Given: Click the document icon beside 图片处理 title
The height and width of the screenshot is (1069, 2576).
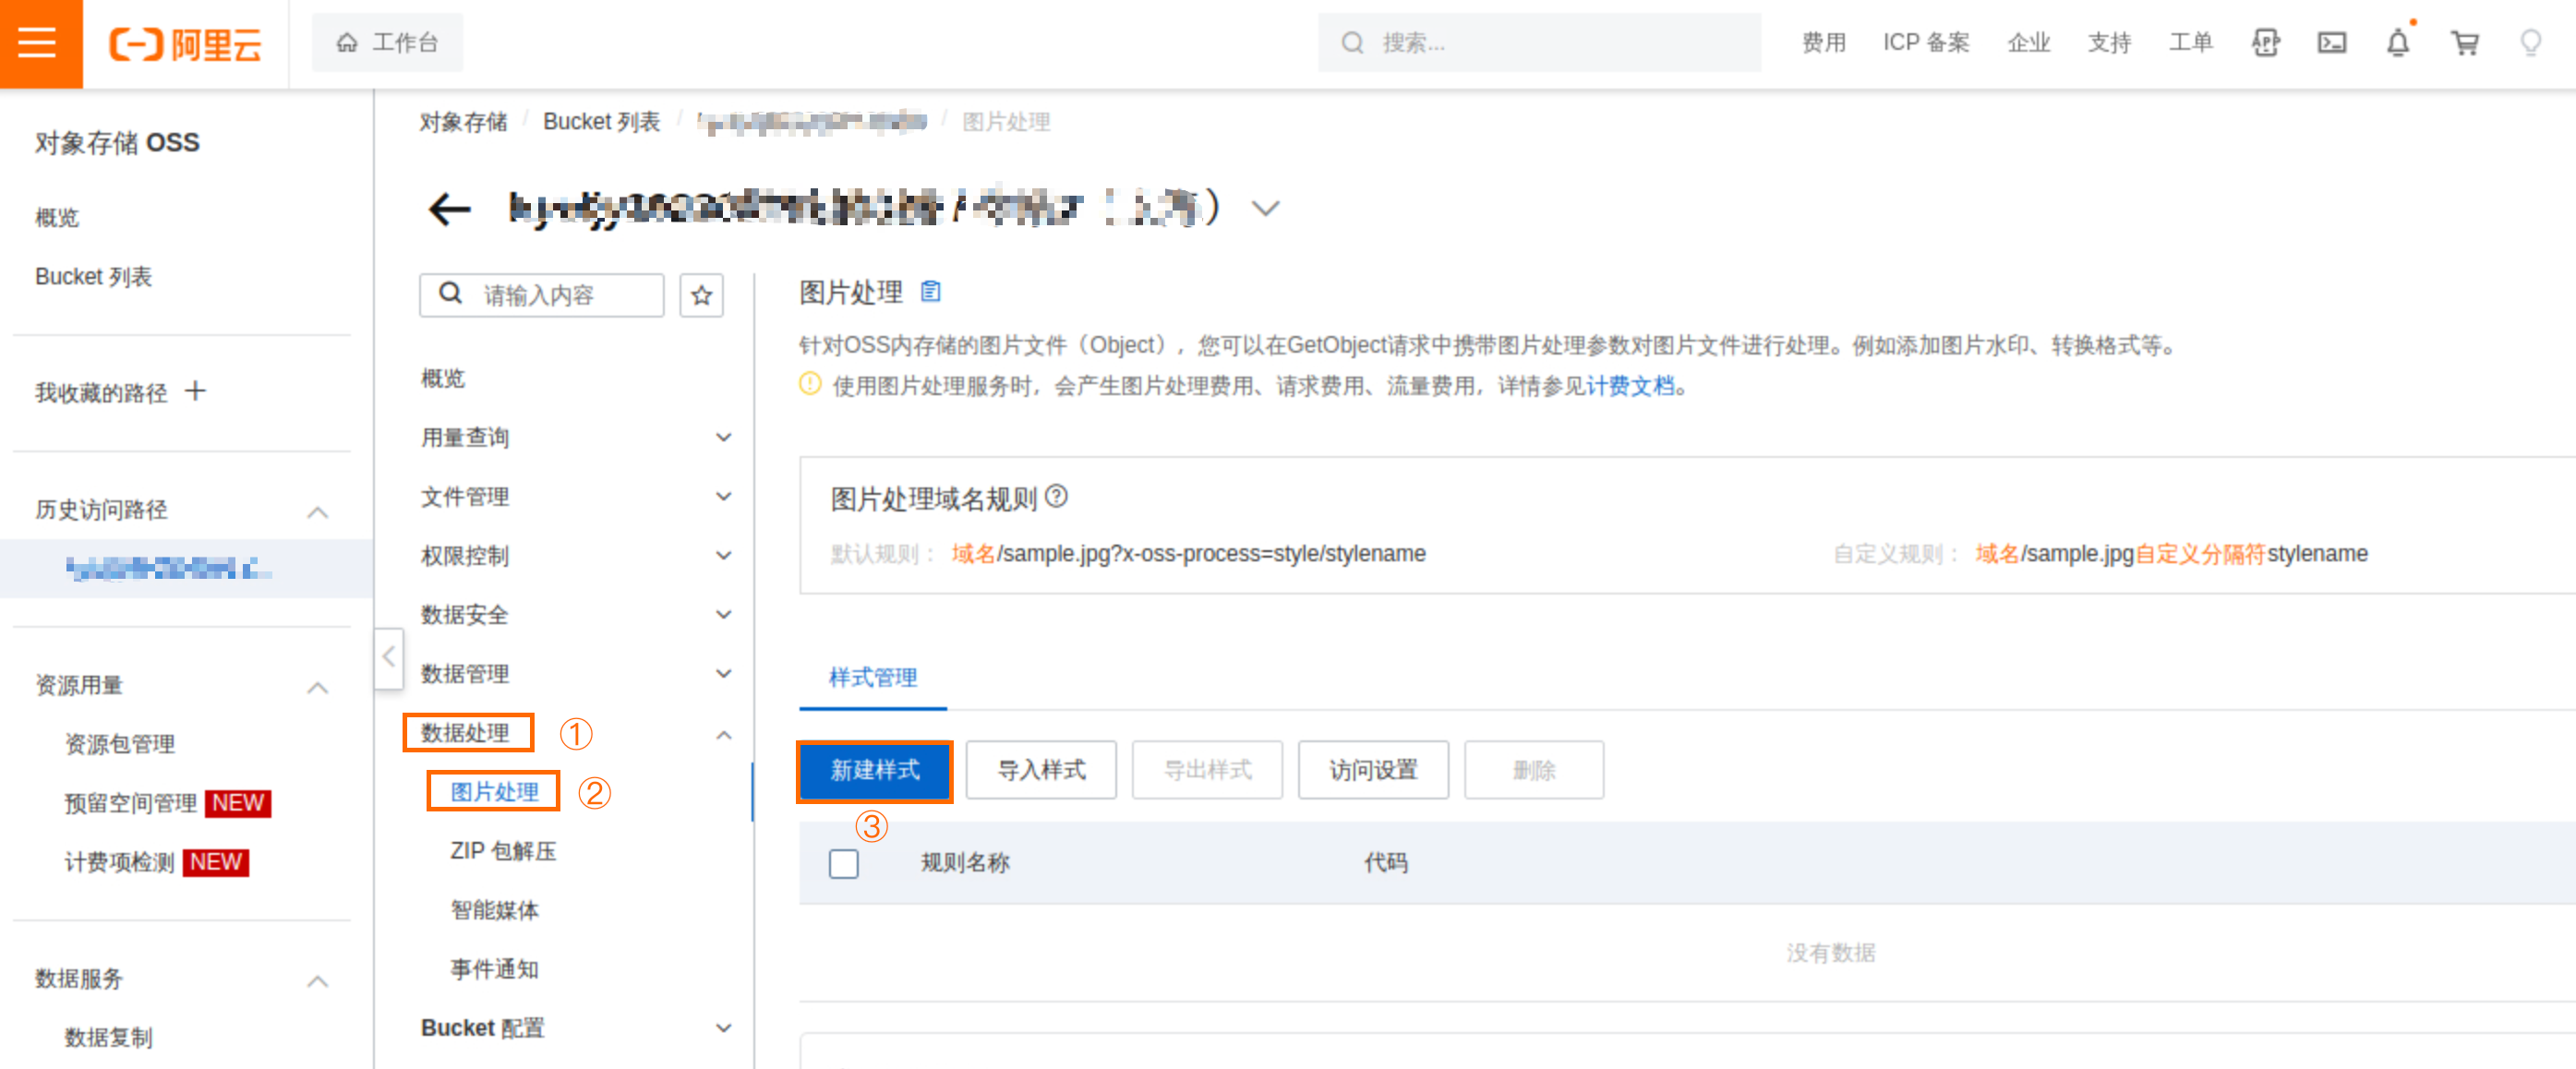Looking at the screenshot, I should pyautogui.click(x=930, y=291).
